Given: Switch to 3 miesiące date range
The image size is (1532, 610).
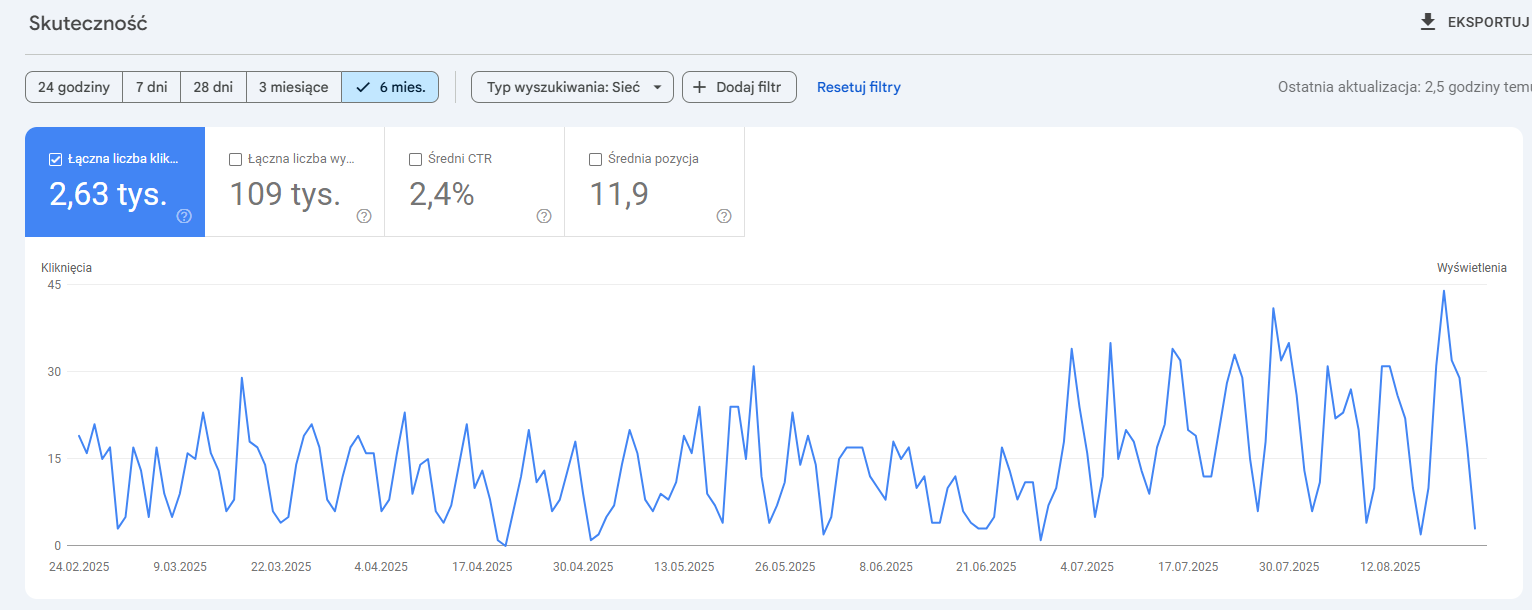Looking at the screenshot, I should pos(293,87).
